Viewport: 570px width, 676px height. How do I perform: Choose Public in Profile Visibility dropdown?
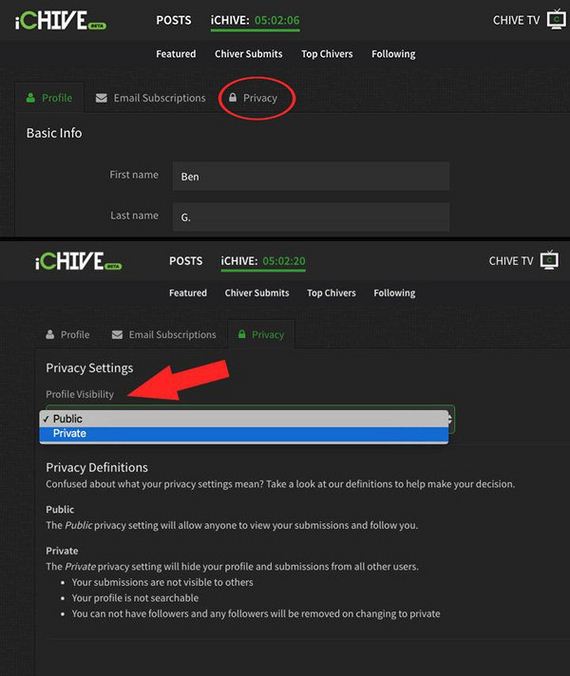click(x=244, y=419)
